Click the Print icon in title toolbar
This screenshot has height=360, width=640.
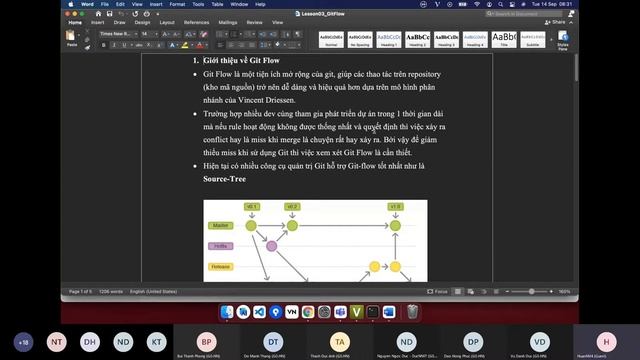click(x=147, y=14)
